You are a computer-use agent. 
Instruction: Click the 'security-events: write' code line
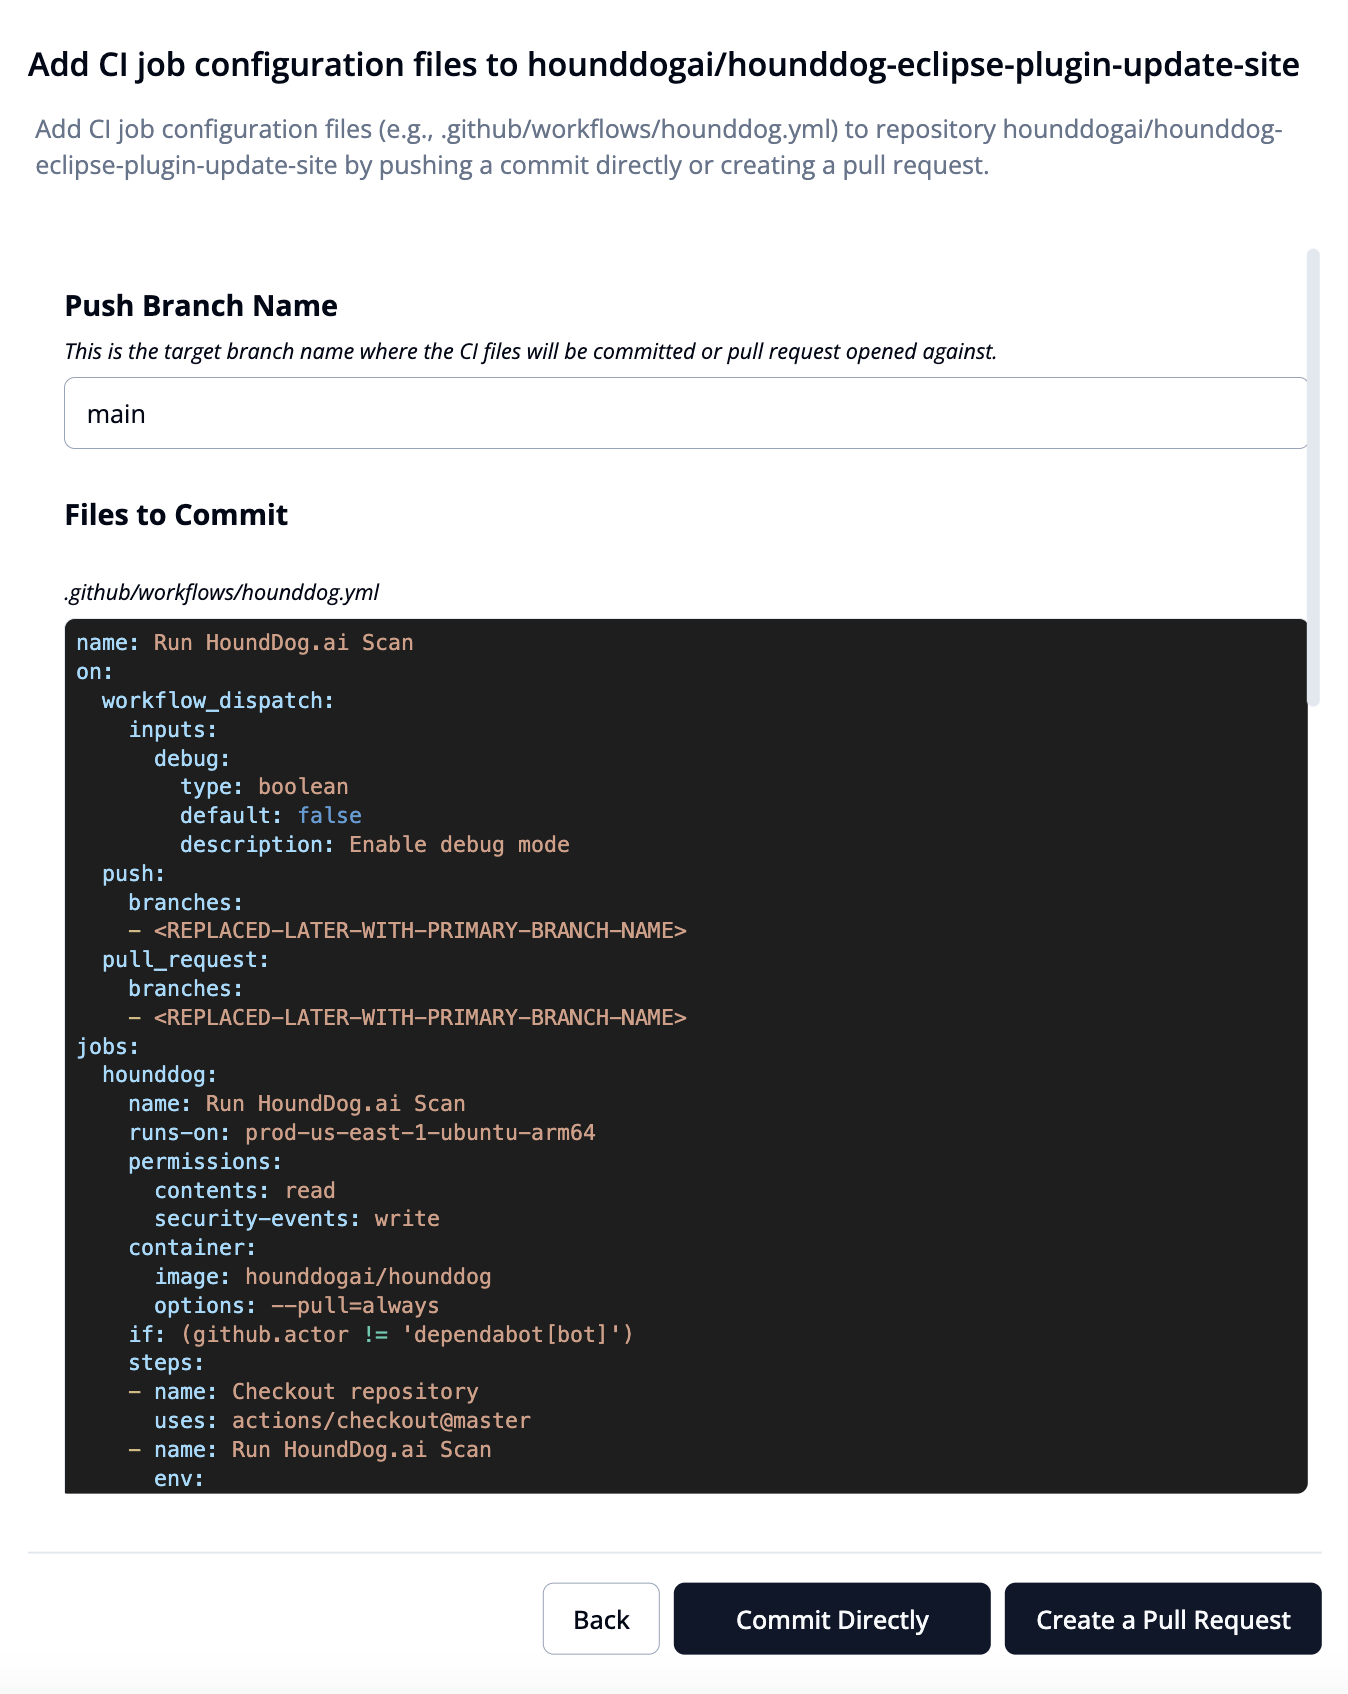296,1218
